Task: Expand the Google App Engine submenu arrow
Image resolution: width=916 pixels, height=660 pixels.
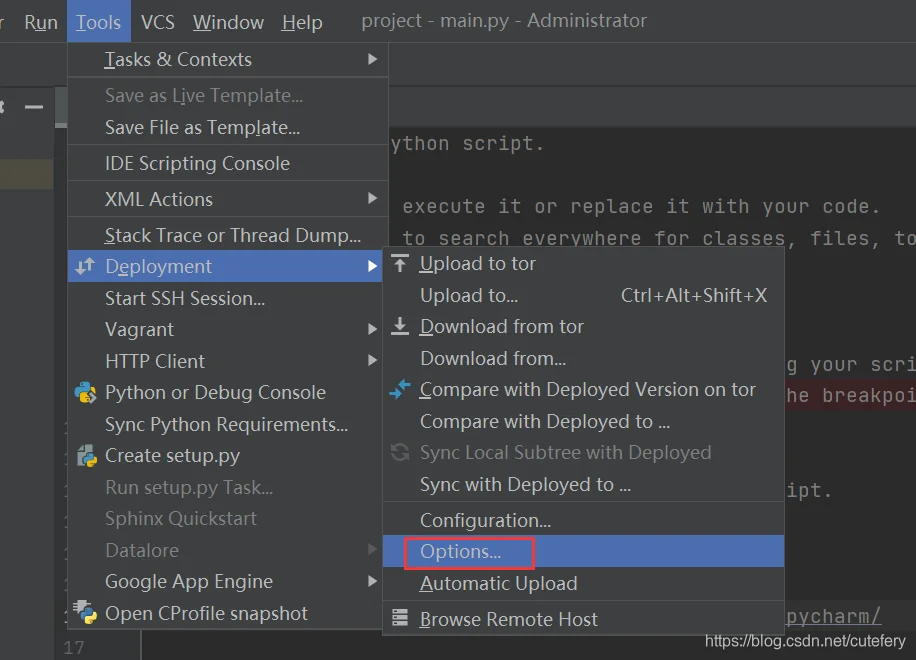Action: (x=372, y=582)
